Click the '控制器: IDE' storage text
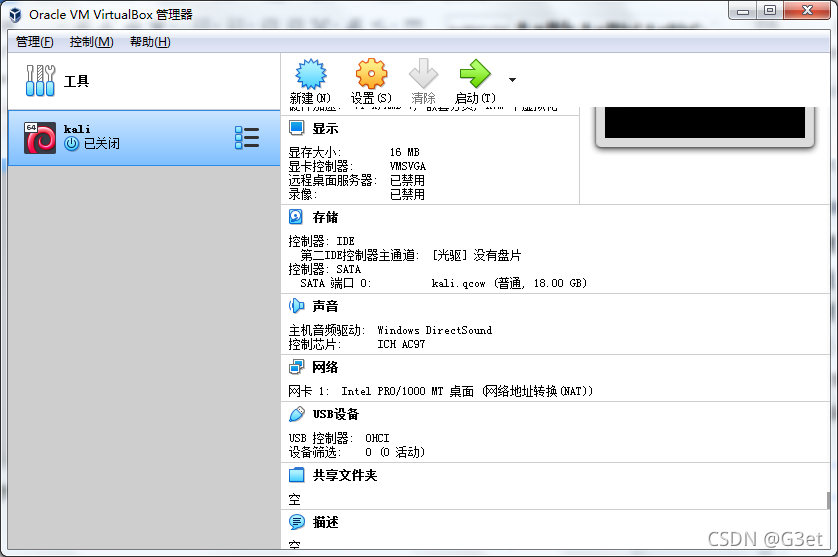This screenshot has height=557, width=838. [x=322, y=241]
